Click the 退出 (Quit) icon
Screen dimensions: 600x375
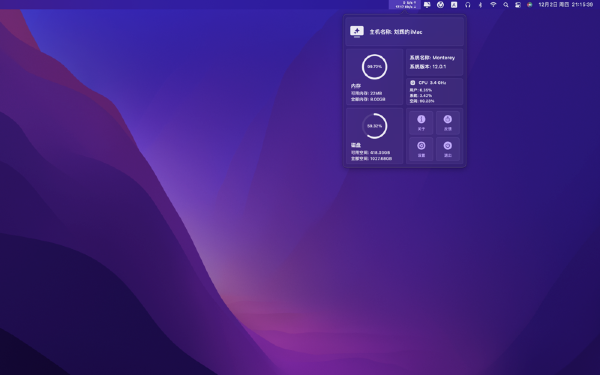tap(448, 149)
